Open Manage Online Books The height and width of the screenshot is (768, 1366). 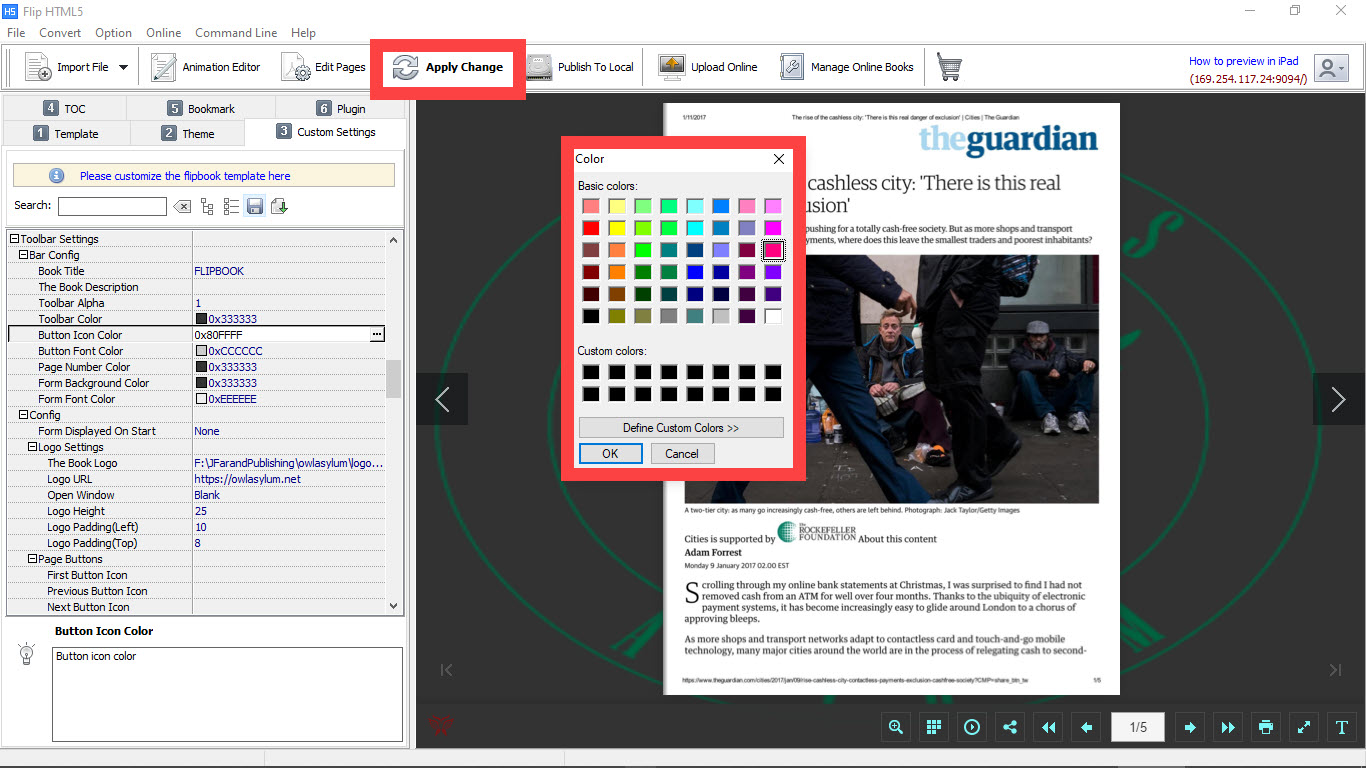tap(848, 67)
